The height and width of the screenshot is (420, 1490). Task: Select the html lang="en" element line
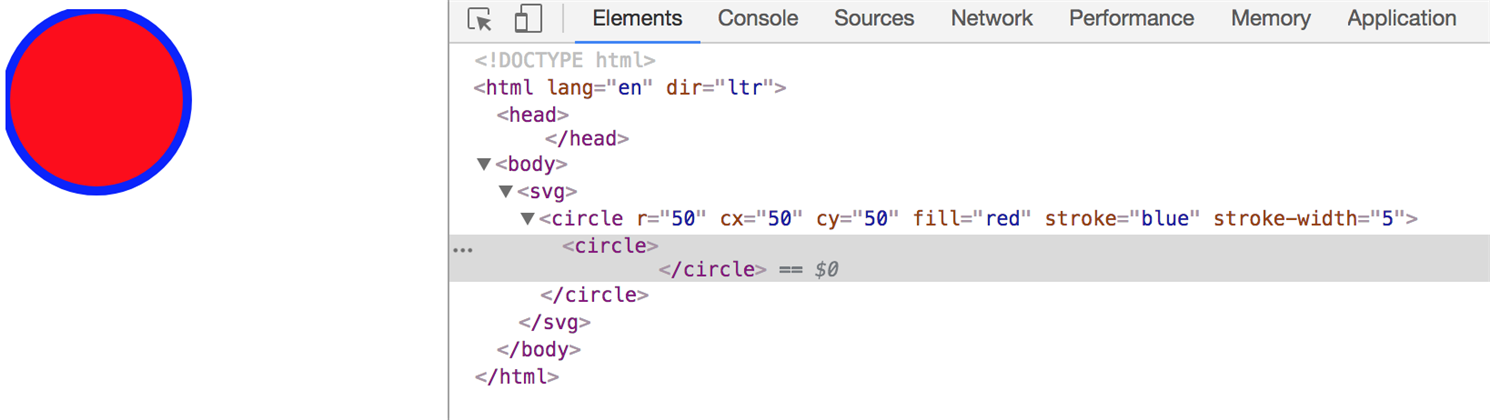tap(630, 88)
